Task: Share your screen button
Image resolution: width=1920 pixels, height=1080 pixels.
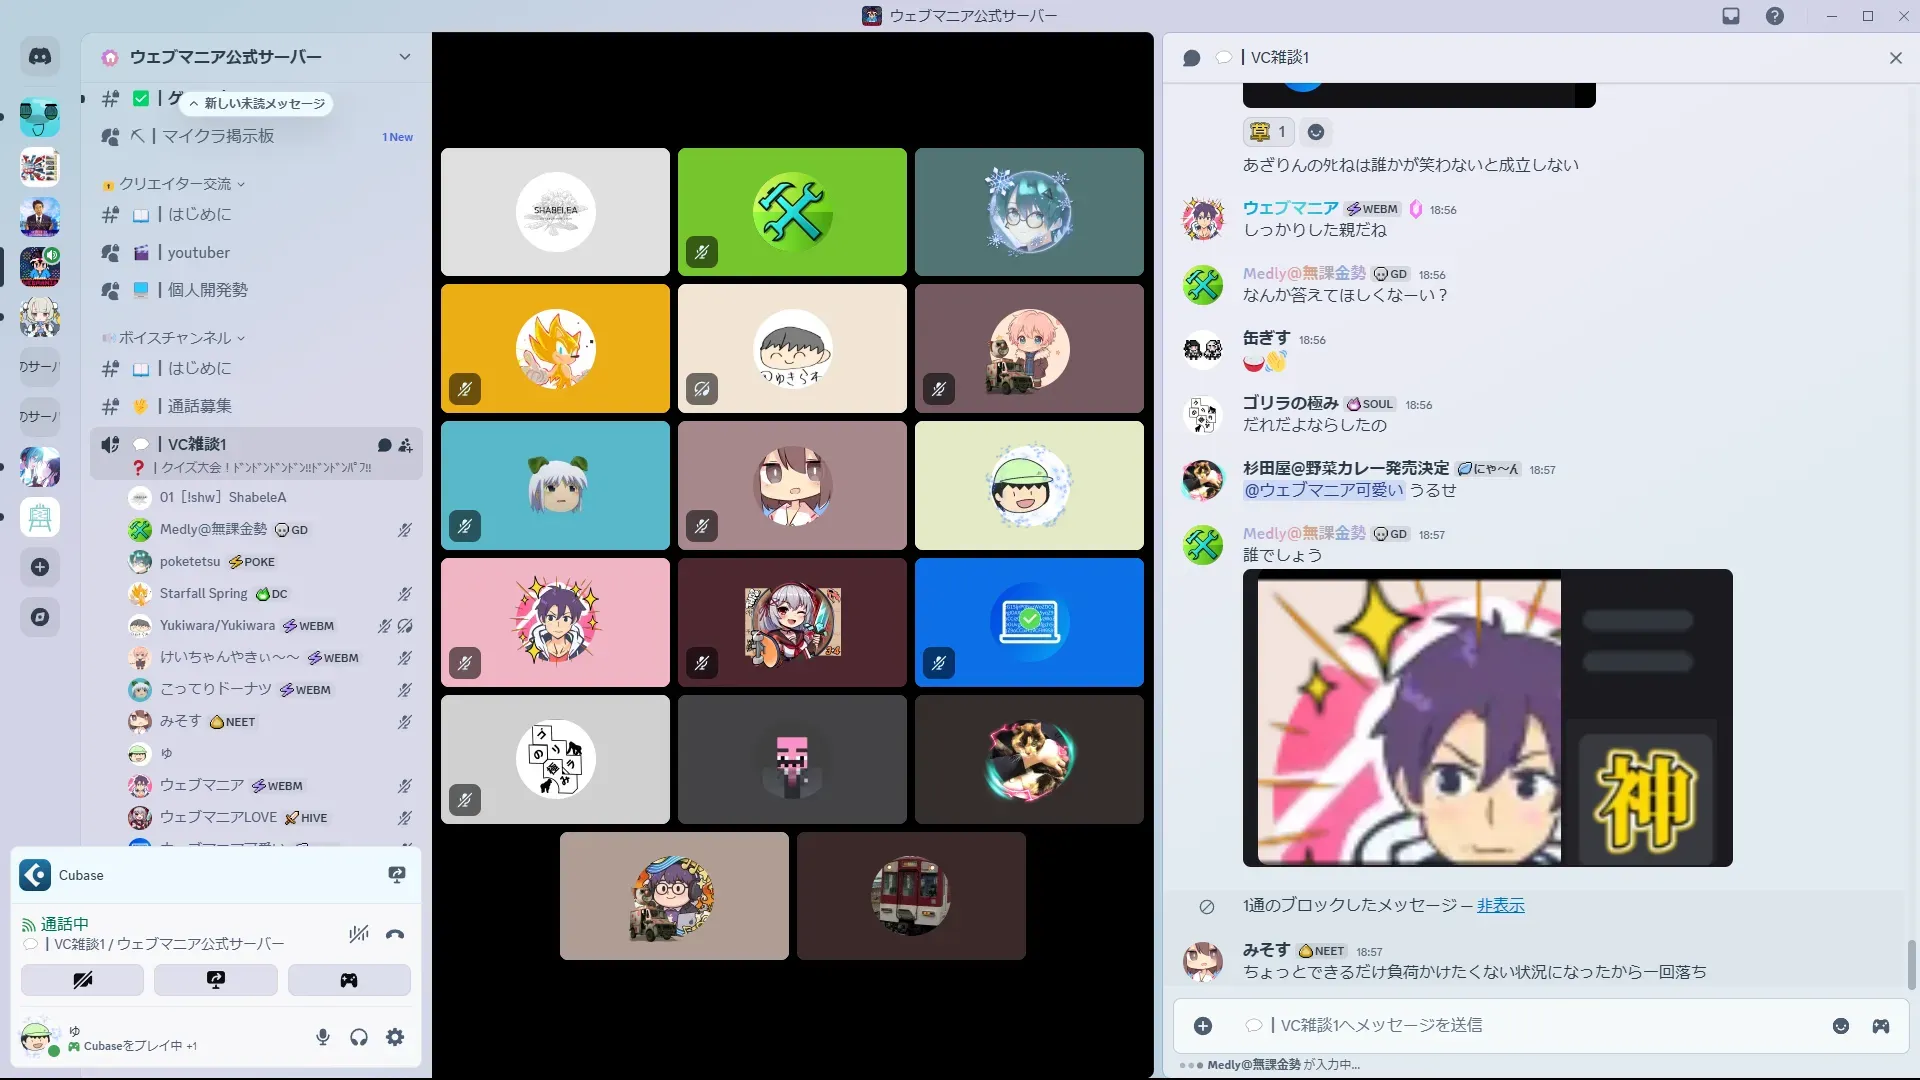Action: pos(216,980)
